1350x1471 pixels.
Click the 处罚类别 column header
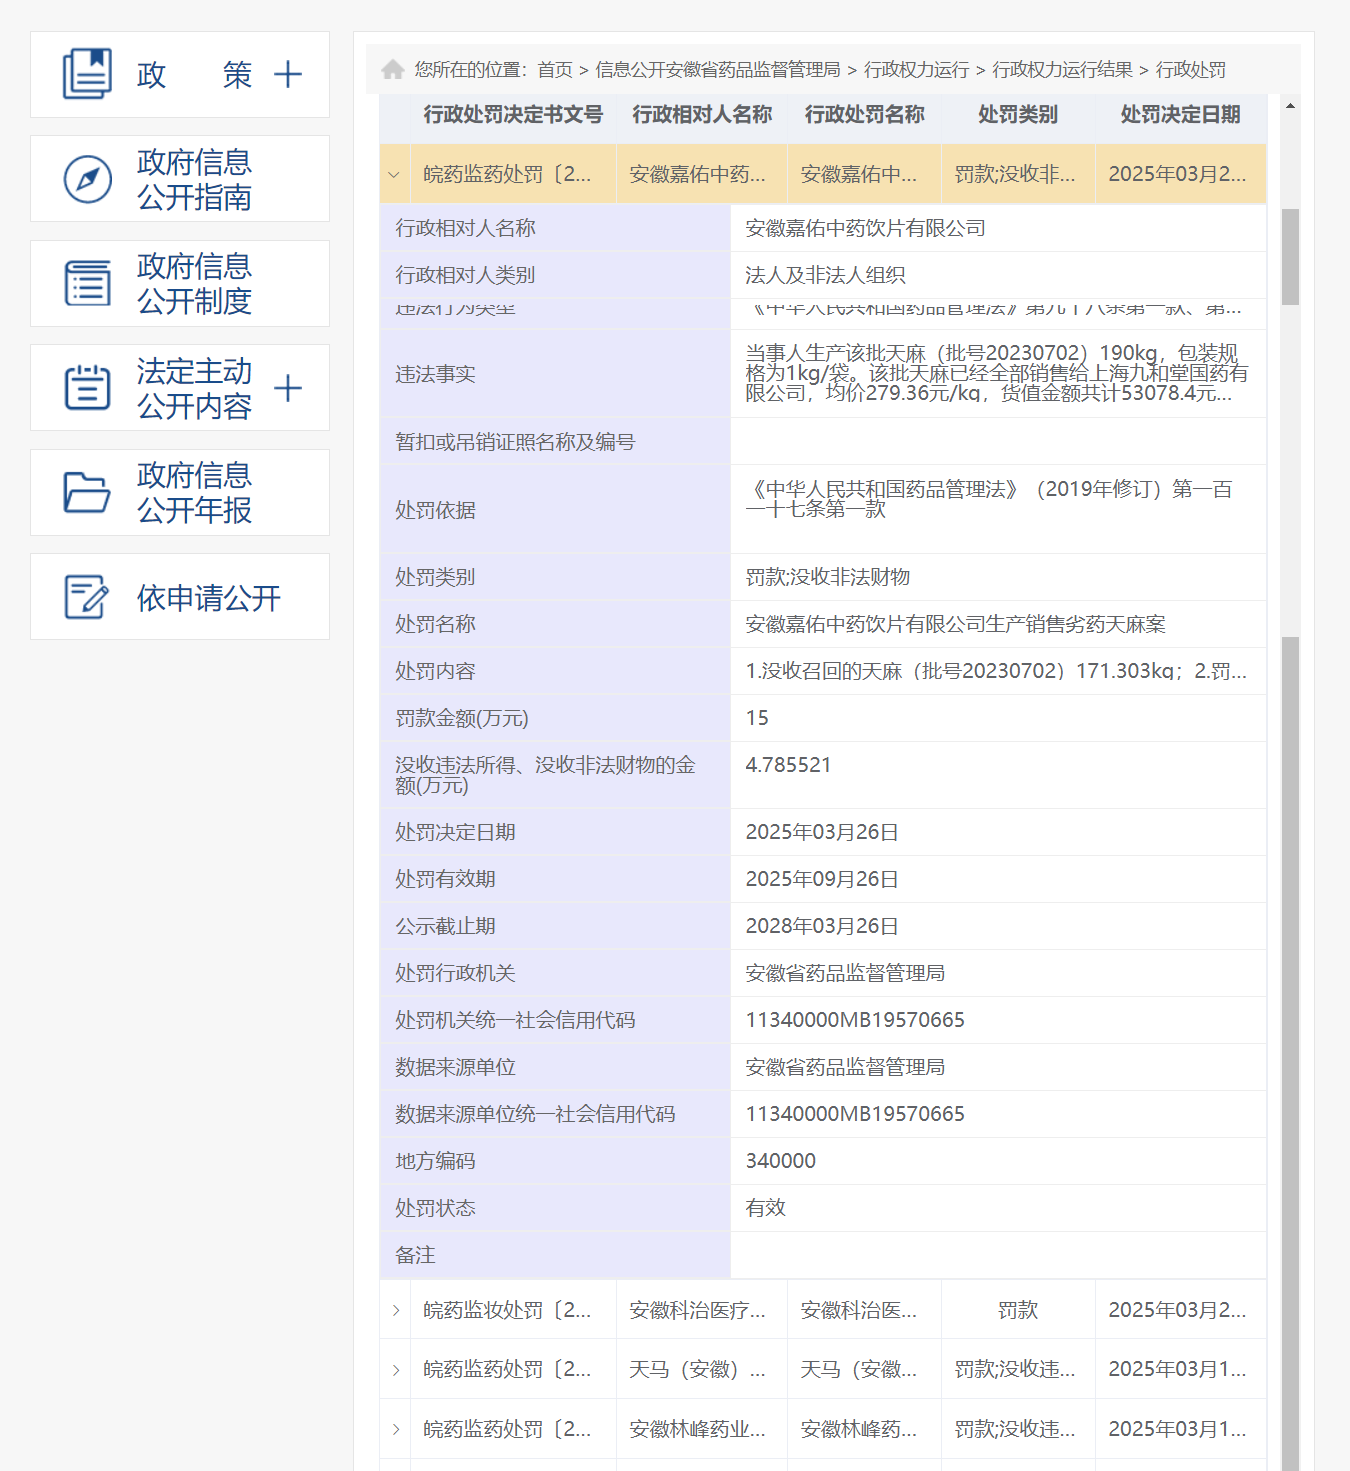tap(1018, 115)
